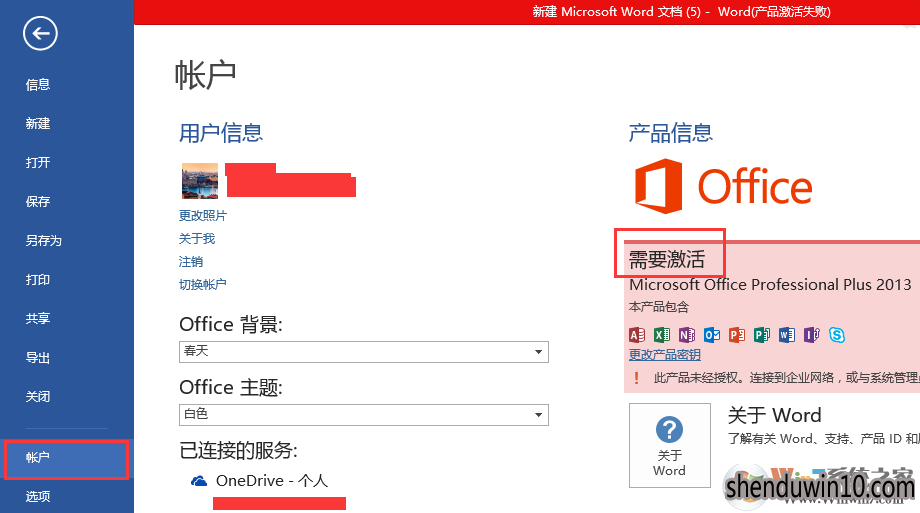
Task: Click the Office logo
Action: [723, 186]
